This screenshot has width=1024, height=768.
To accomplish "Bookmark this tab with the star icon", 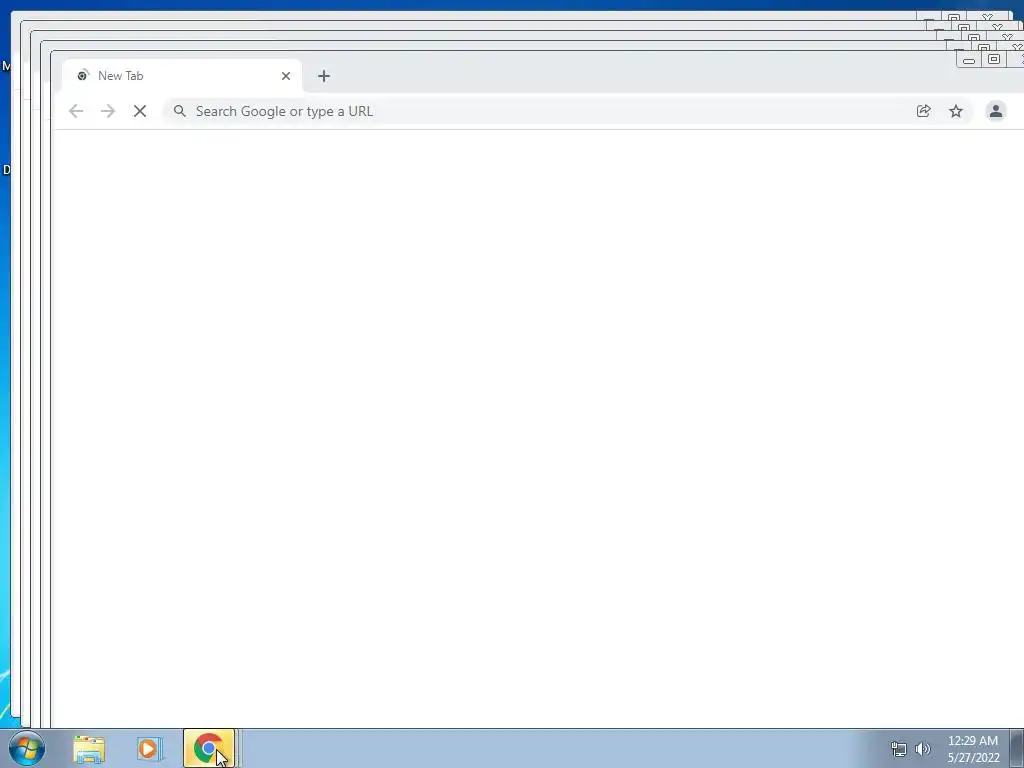I will click(956, 111).
